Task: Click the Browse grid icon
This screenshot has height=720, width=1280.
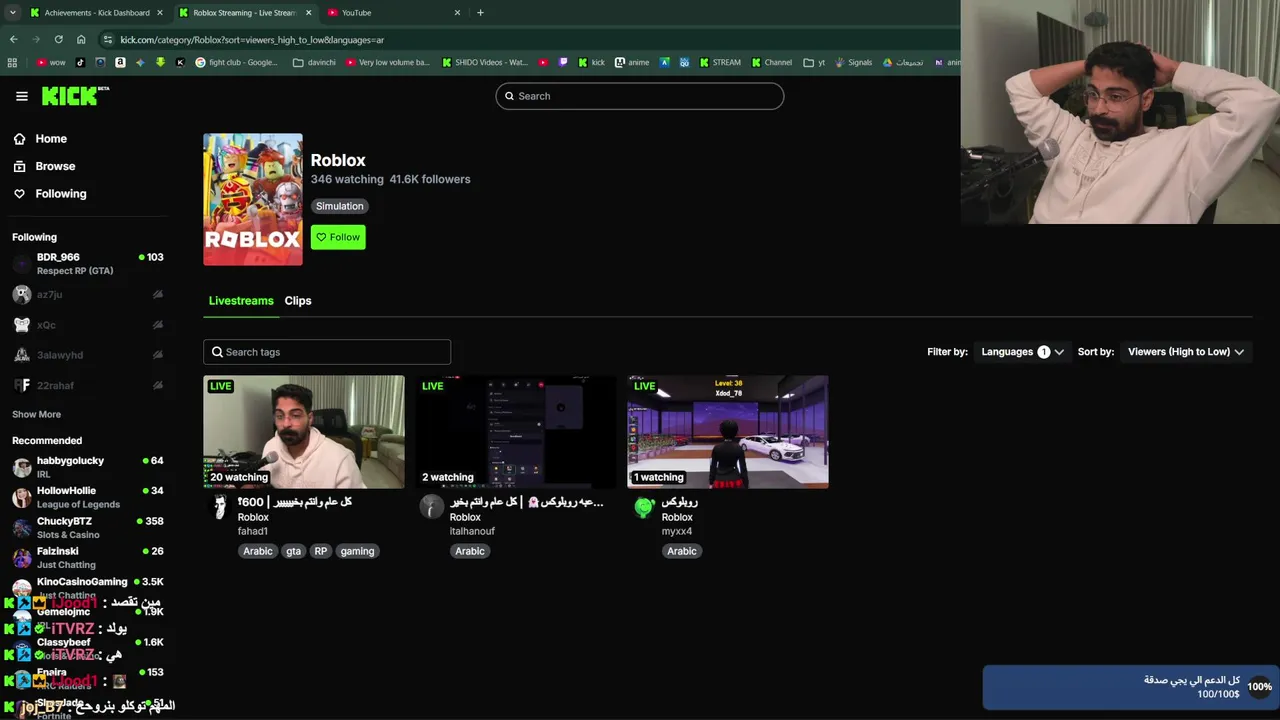Action: click(19, 166)
